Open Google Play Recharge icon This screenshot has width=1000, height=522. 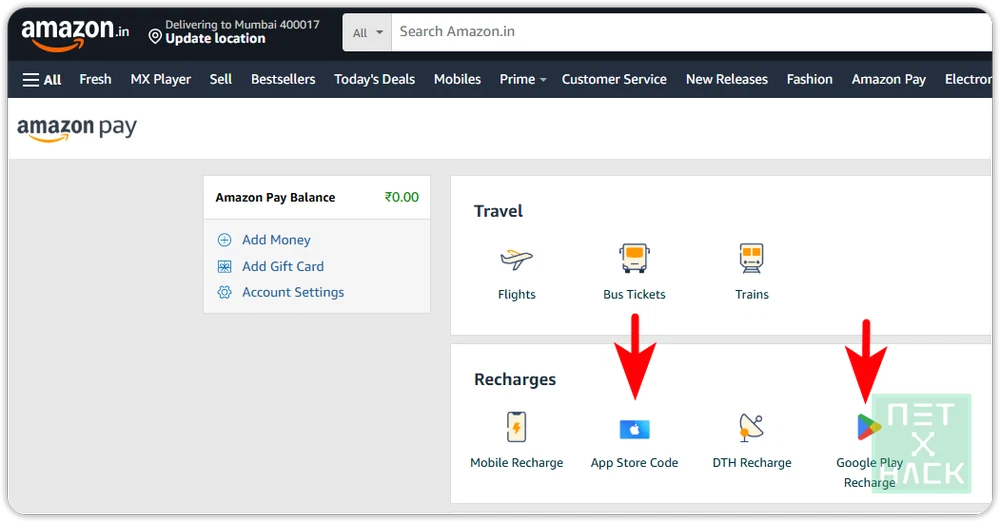coord(869,427)
